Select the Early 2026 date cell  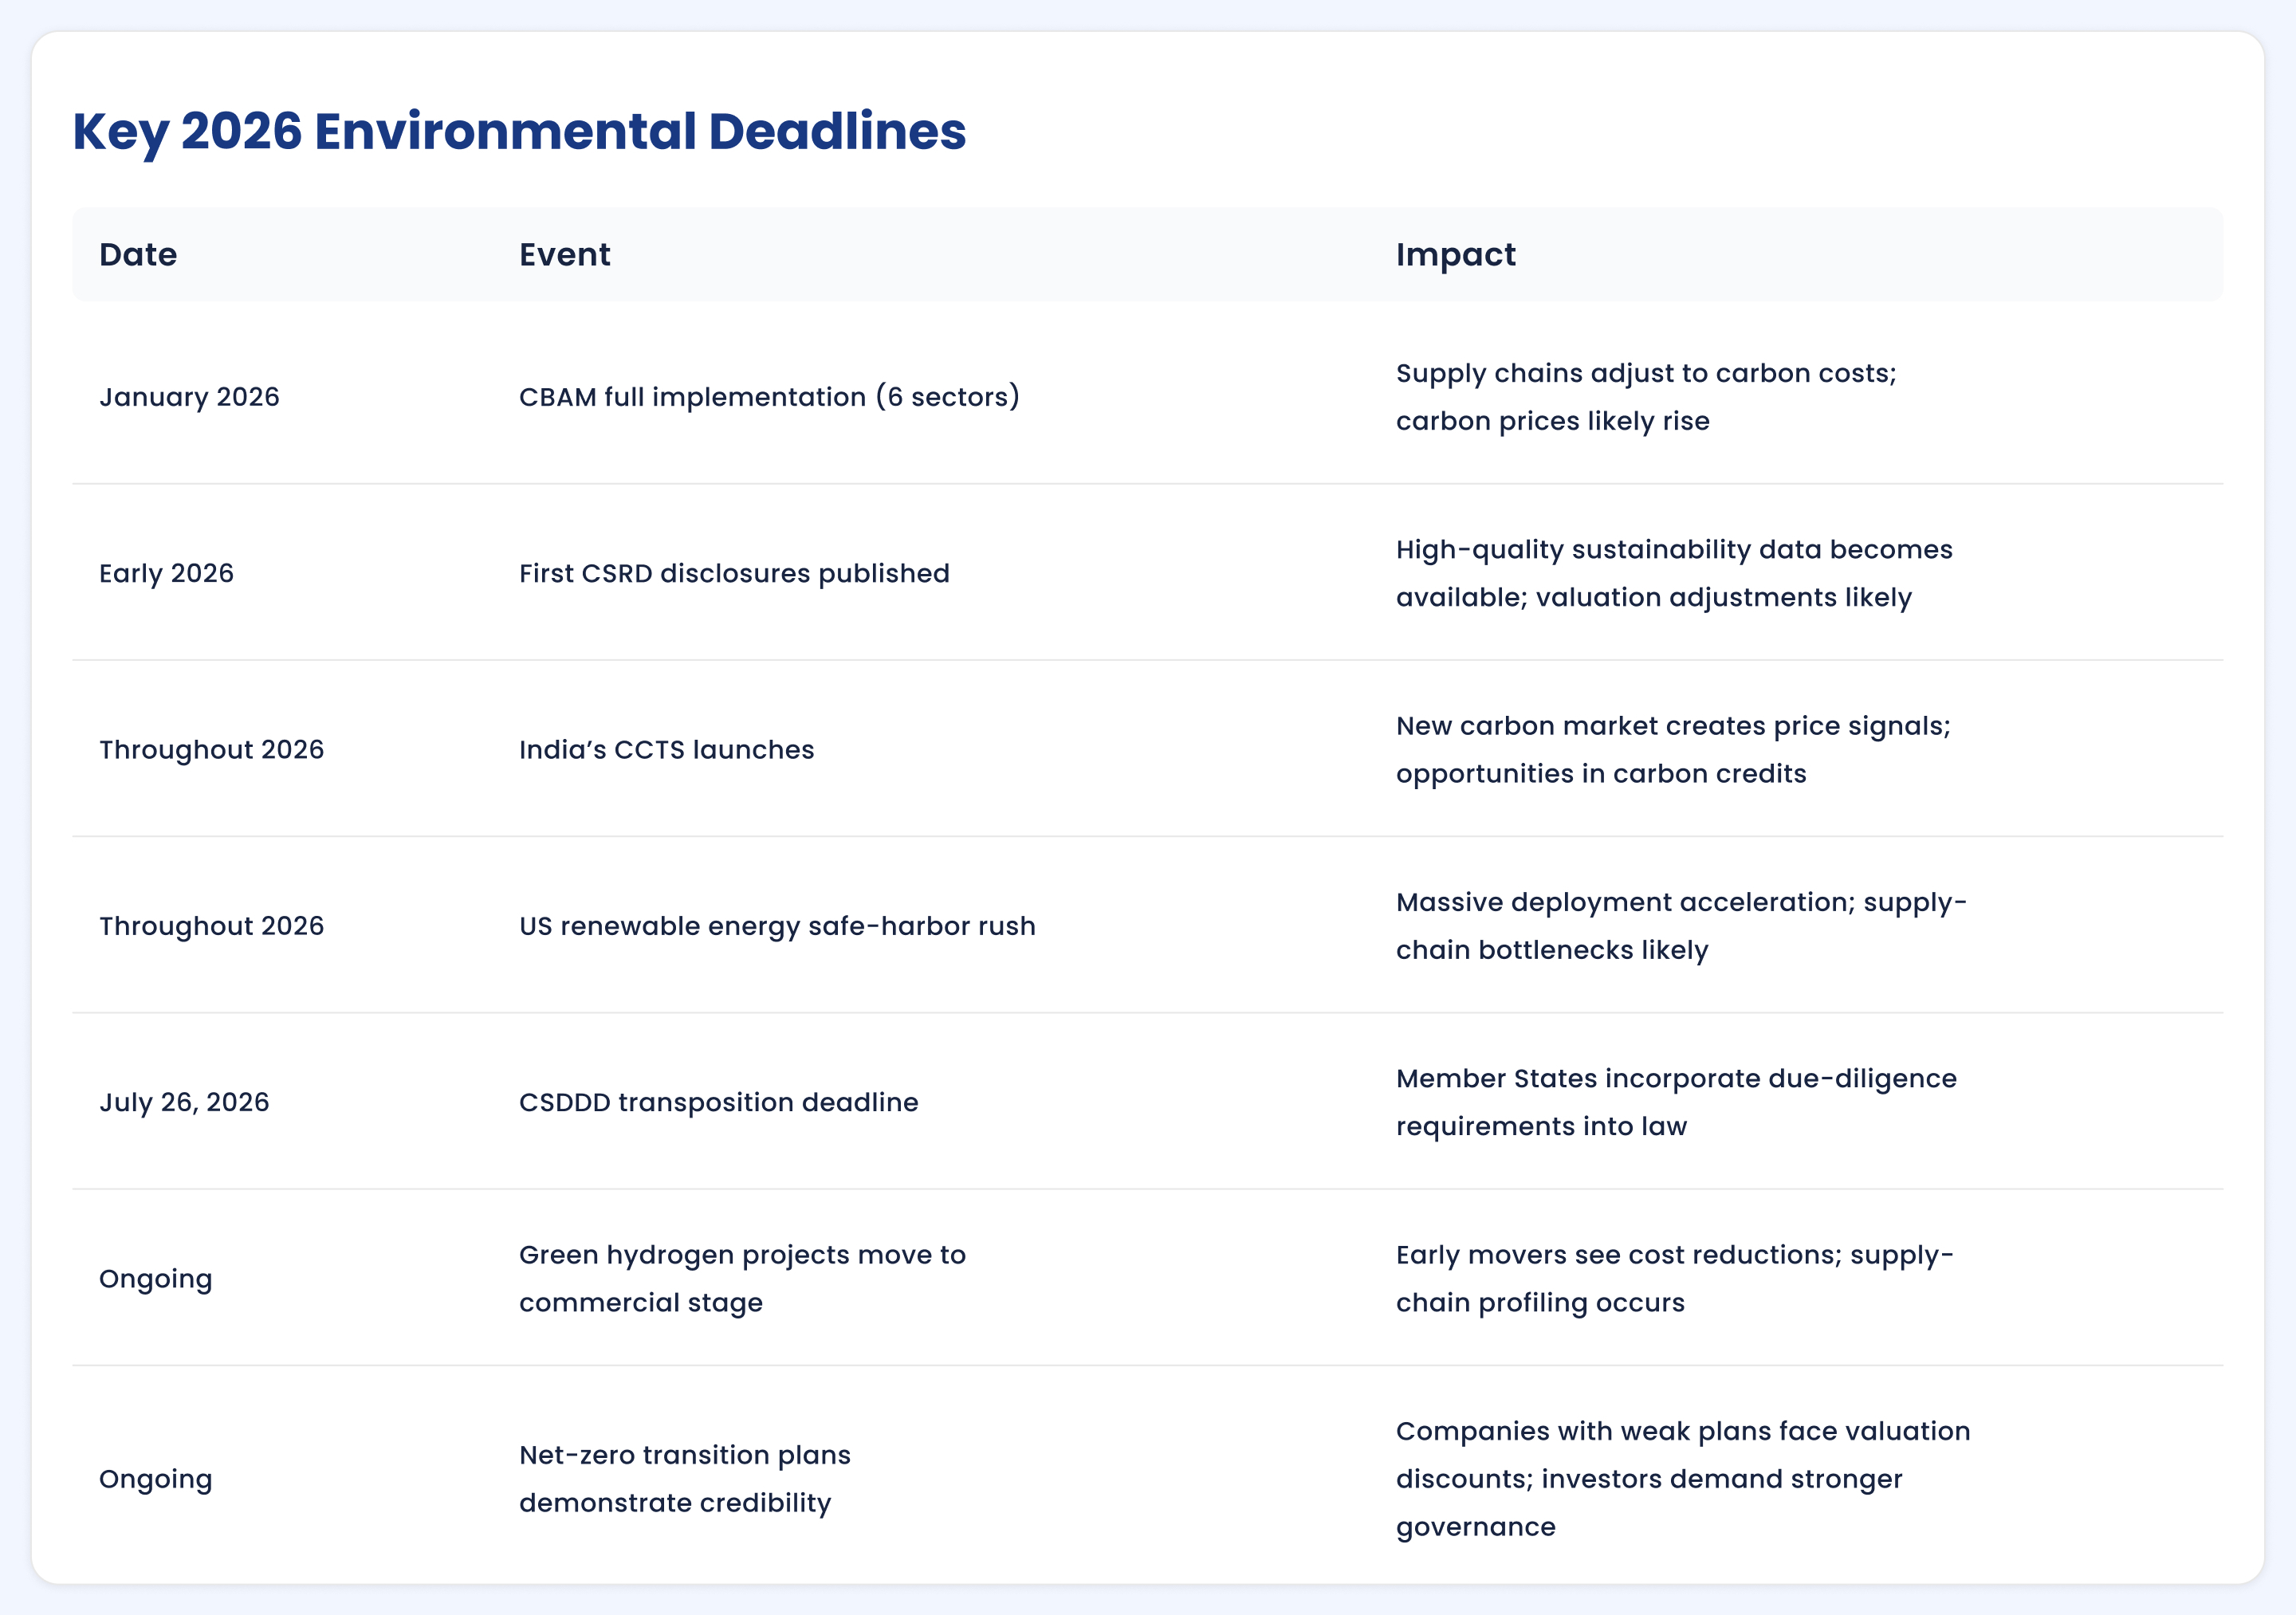click(x=166, y=573)
